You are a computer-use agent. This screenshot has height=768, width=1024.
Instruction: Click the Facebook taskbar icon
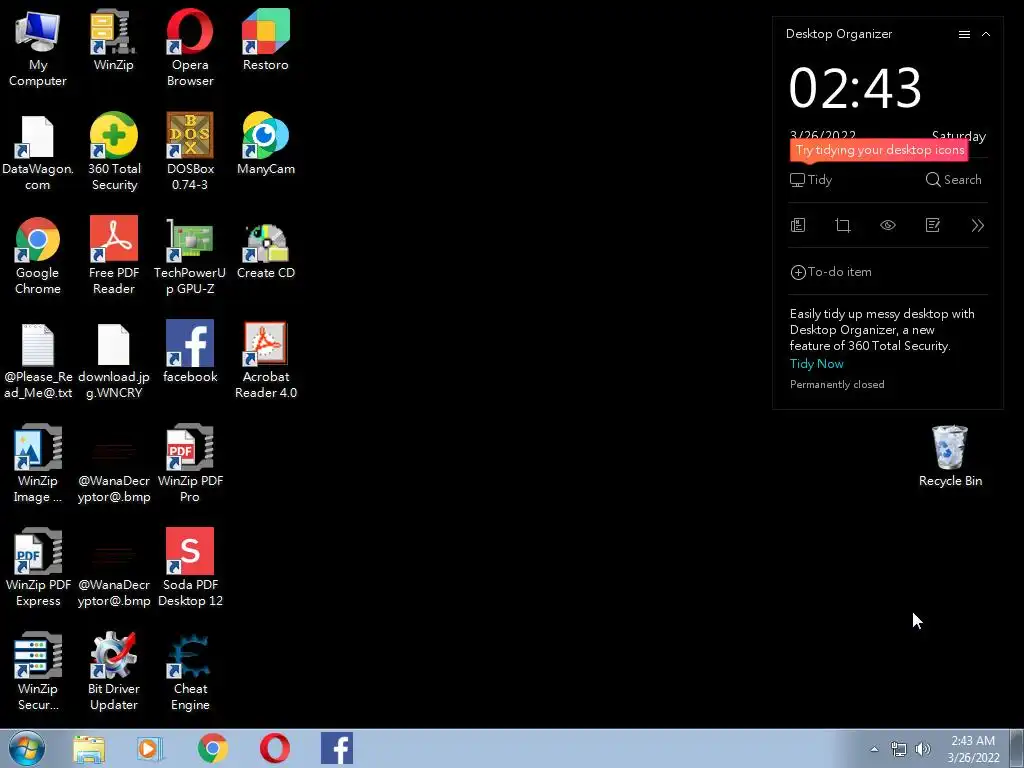click(337, 748)
